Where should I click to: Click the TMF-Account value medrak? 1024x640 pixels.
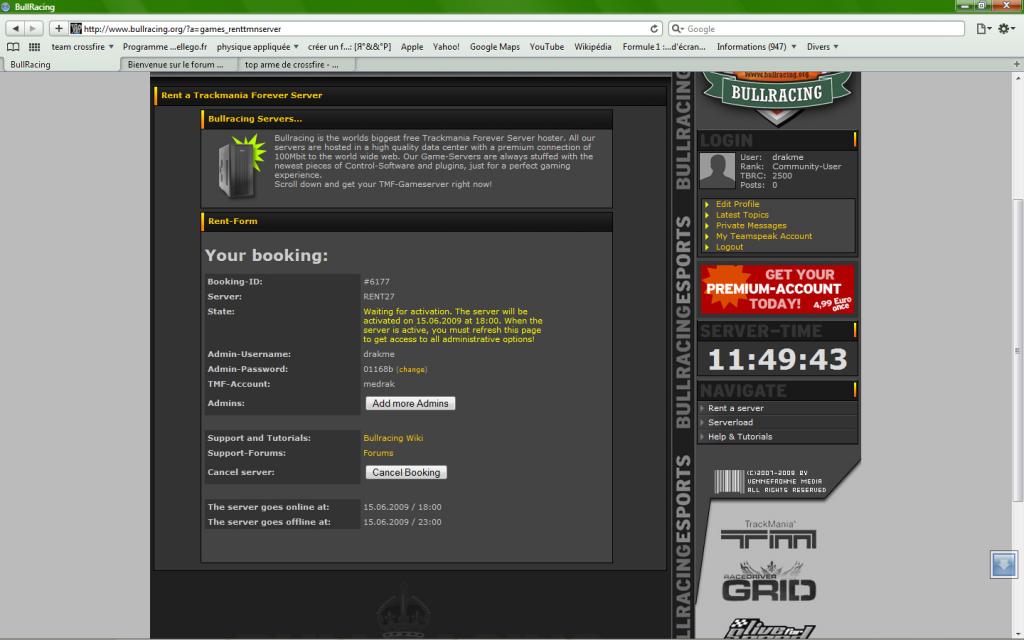tap(379, 385)
